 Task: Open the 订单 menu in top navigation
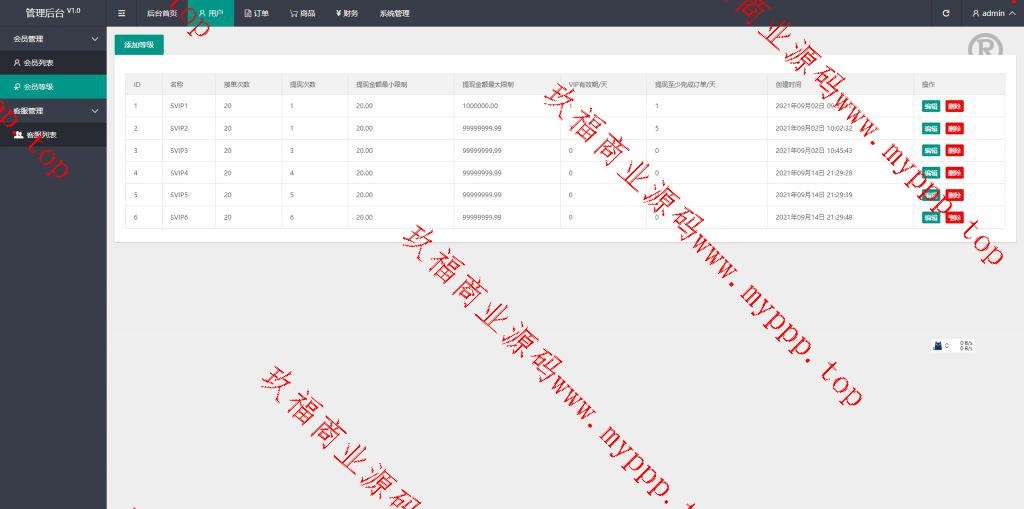click(x=257, y=14)
